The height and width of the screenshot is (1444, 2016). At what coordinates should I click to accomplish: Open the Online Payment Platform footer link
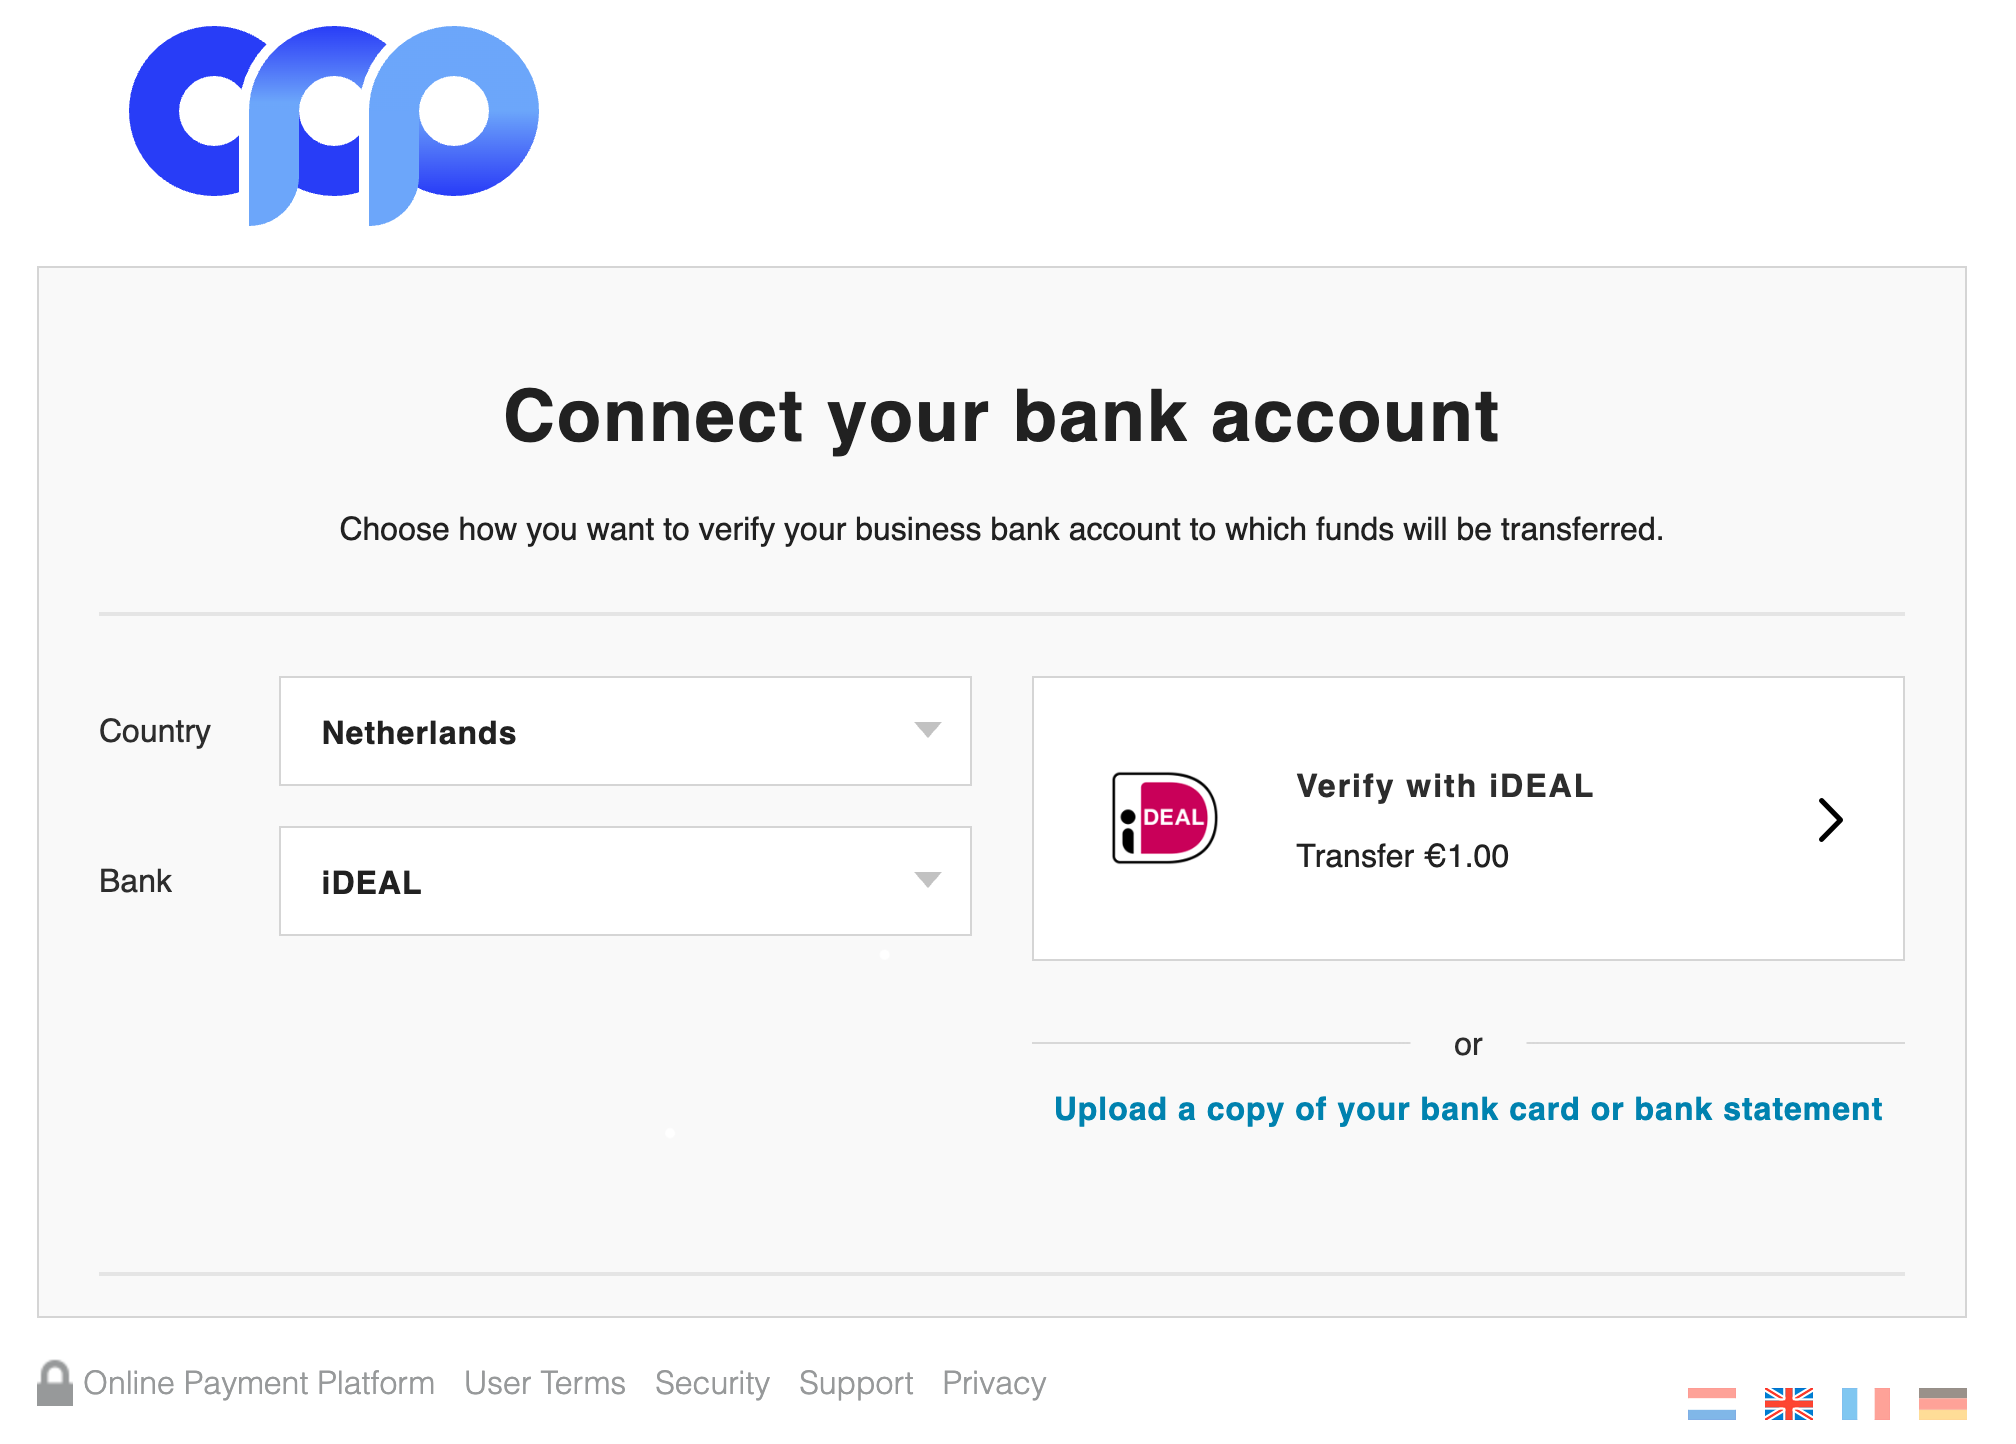point(259,1383)
